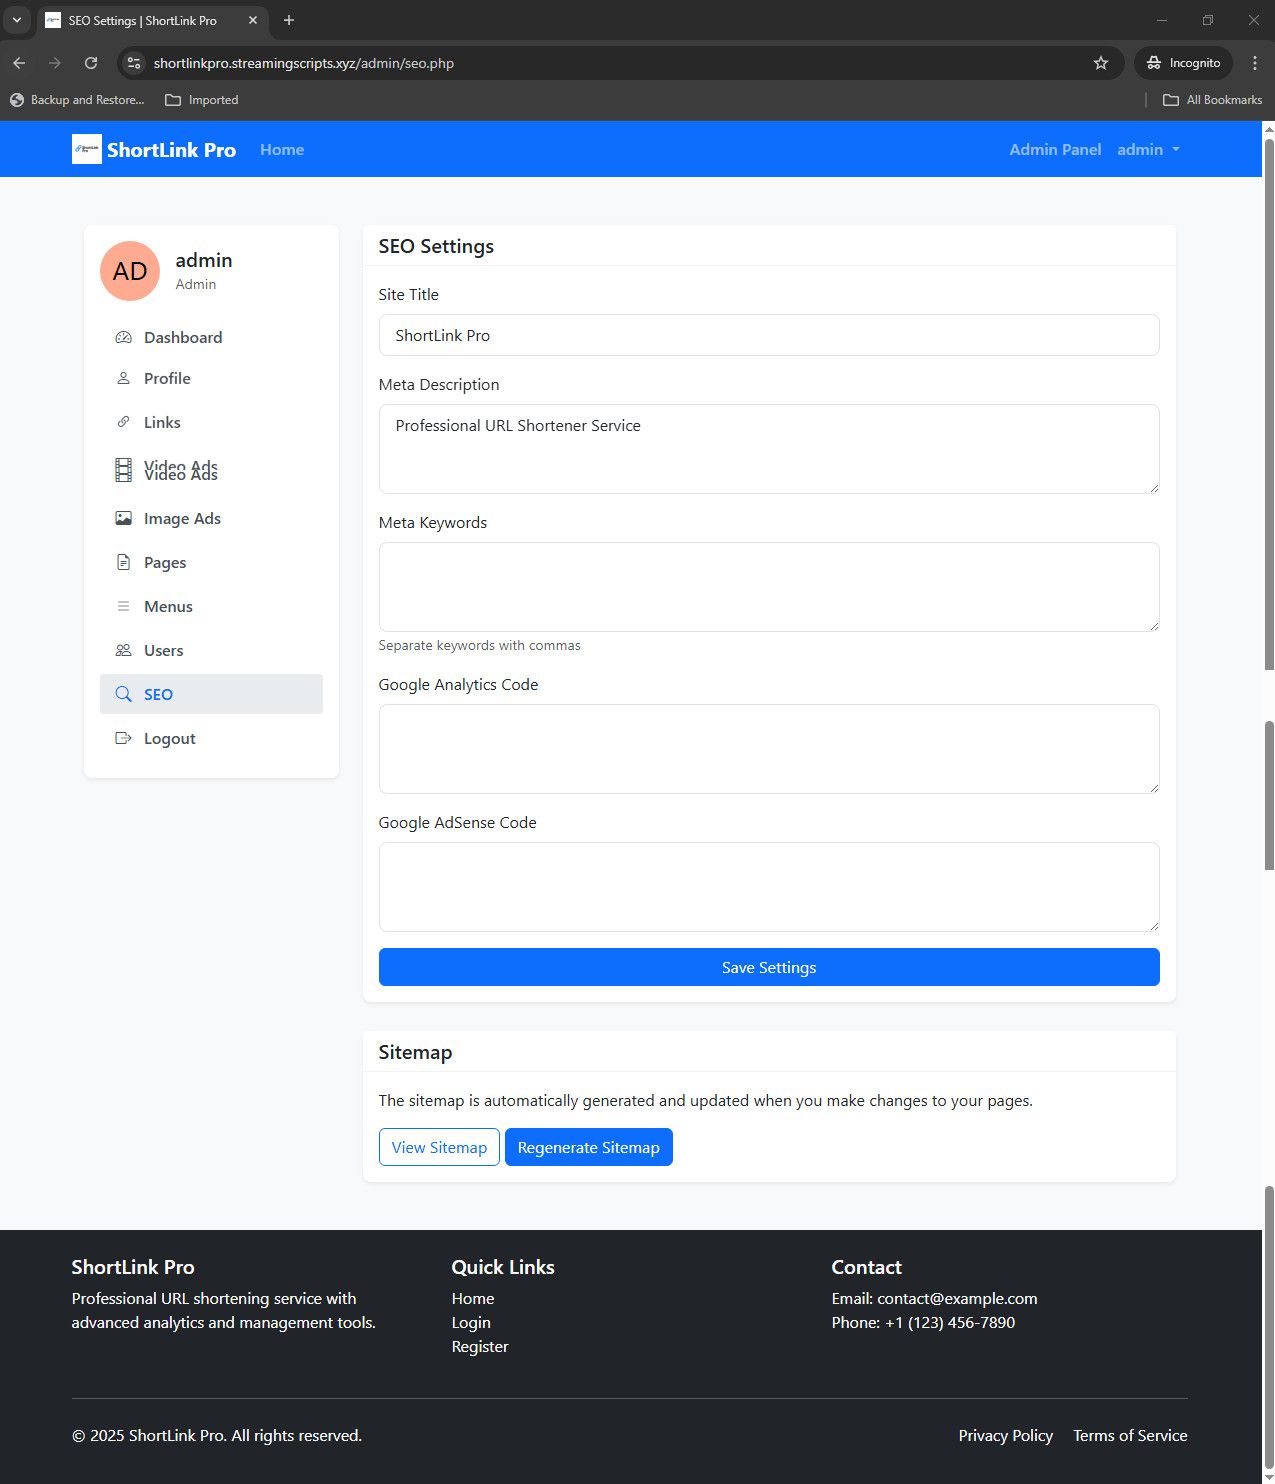The width and height of the screenshot is (1275, 1484).
Task: Open the Backup and Restore bookmark
Action: tap(77, 100)
